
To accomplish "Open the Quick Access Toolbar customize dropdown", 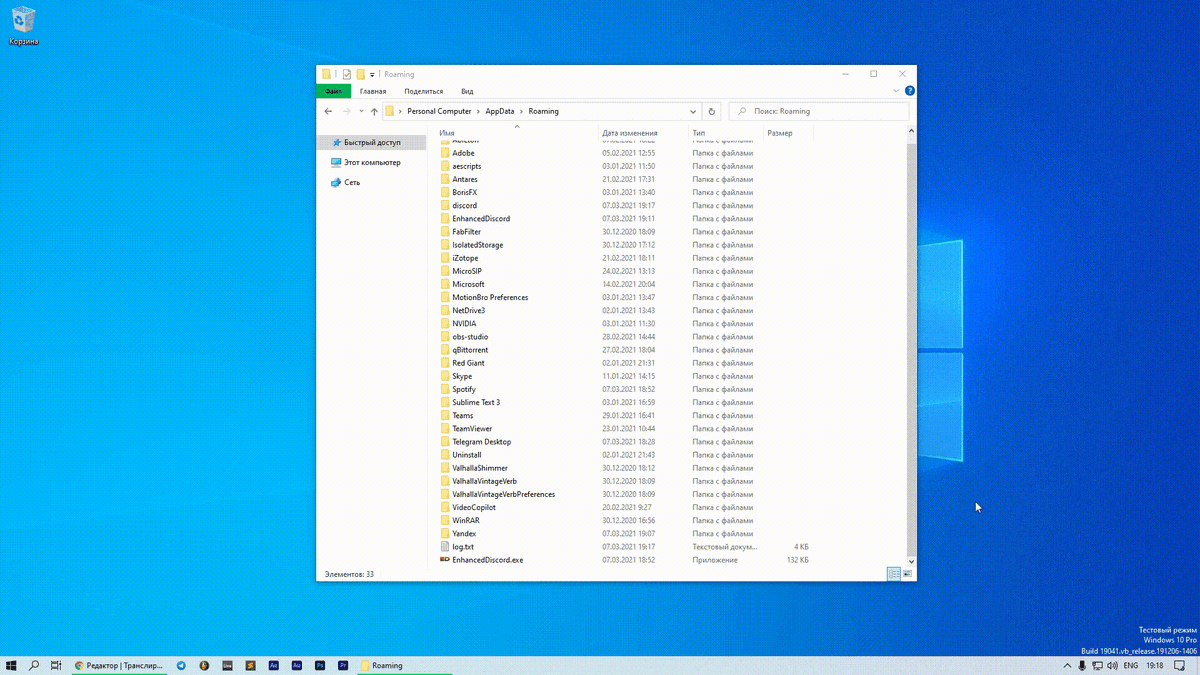I will click(x=370, y=74).
